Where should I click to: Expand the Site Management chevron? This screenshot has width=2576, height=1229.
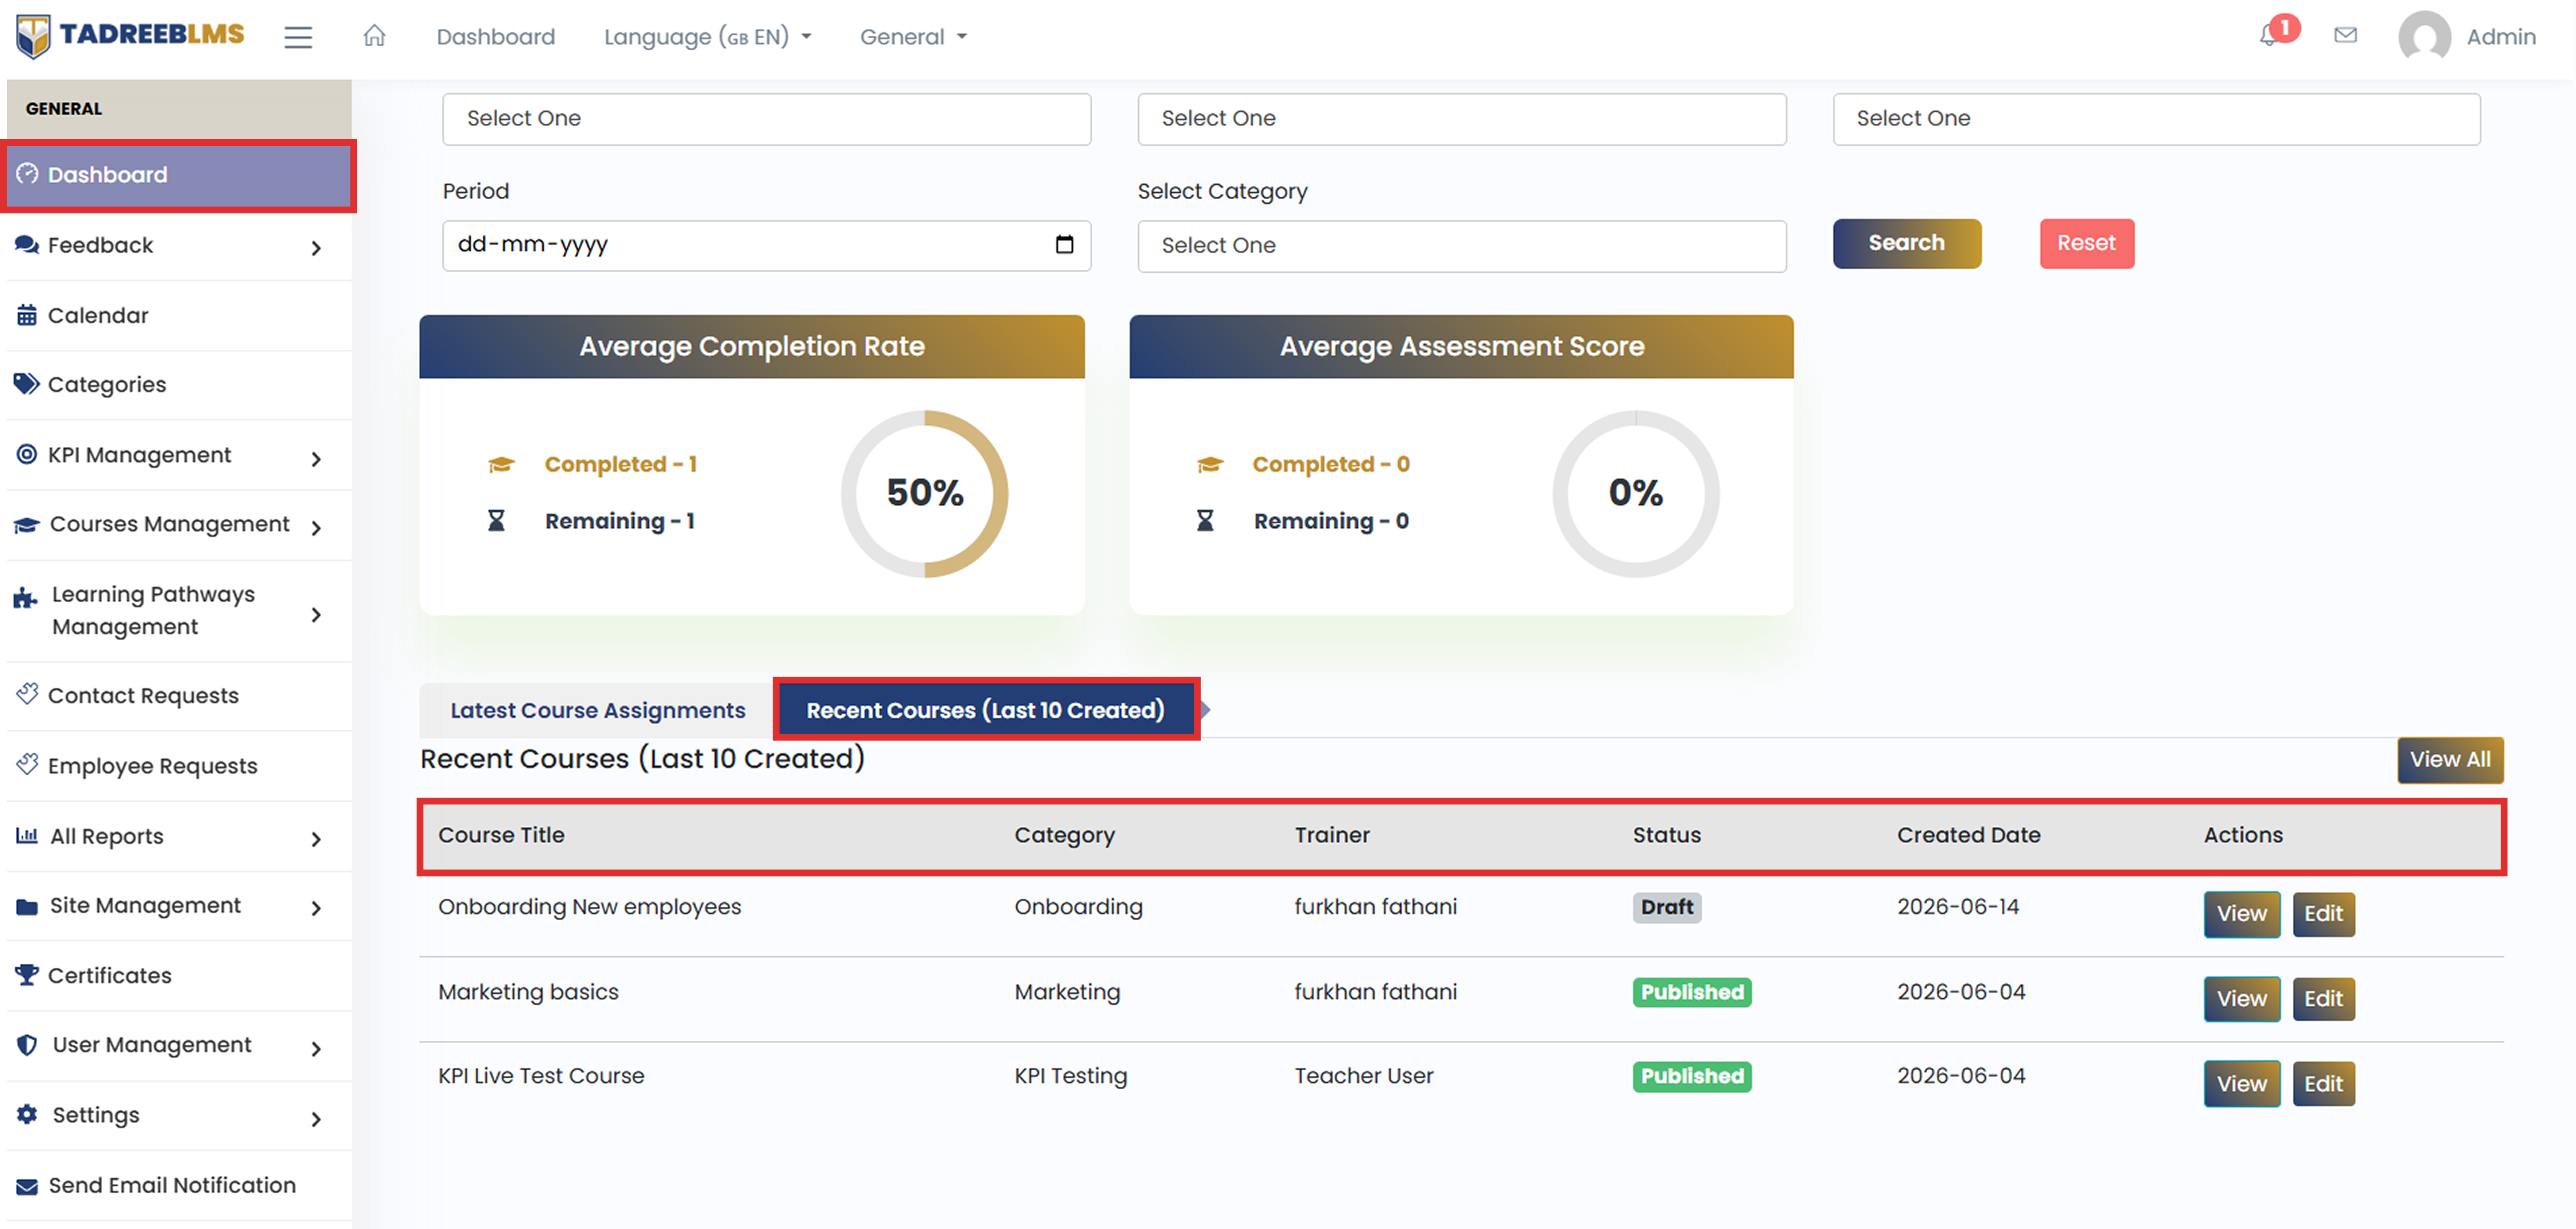coord(316,908)
